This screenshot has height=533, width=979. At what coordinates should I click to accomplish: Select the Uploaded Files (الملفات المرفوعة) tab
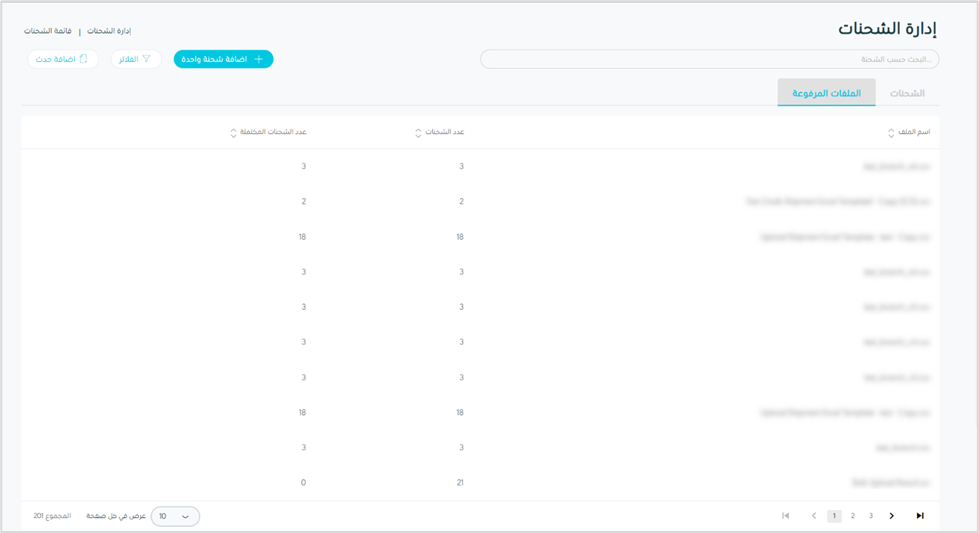(x=826, y=93)
